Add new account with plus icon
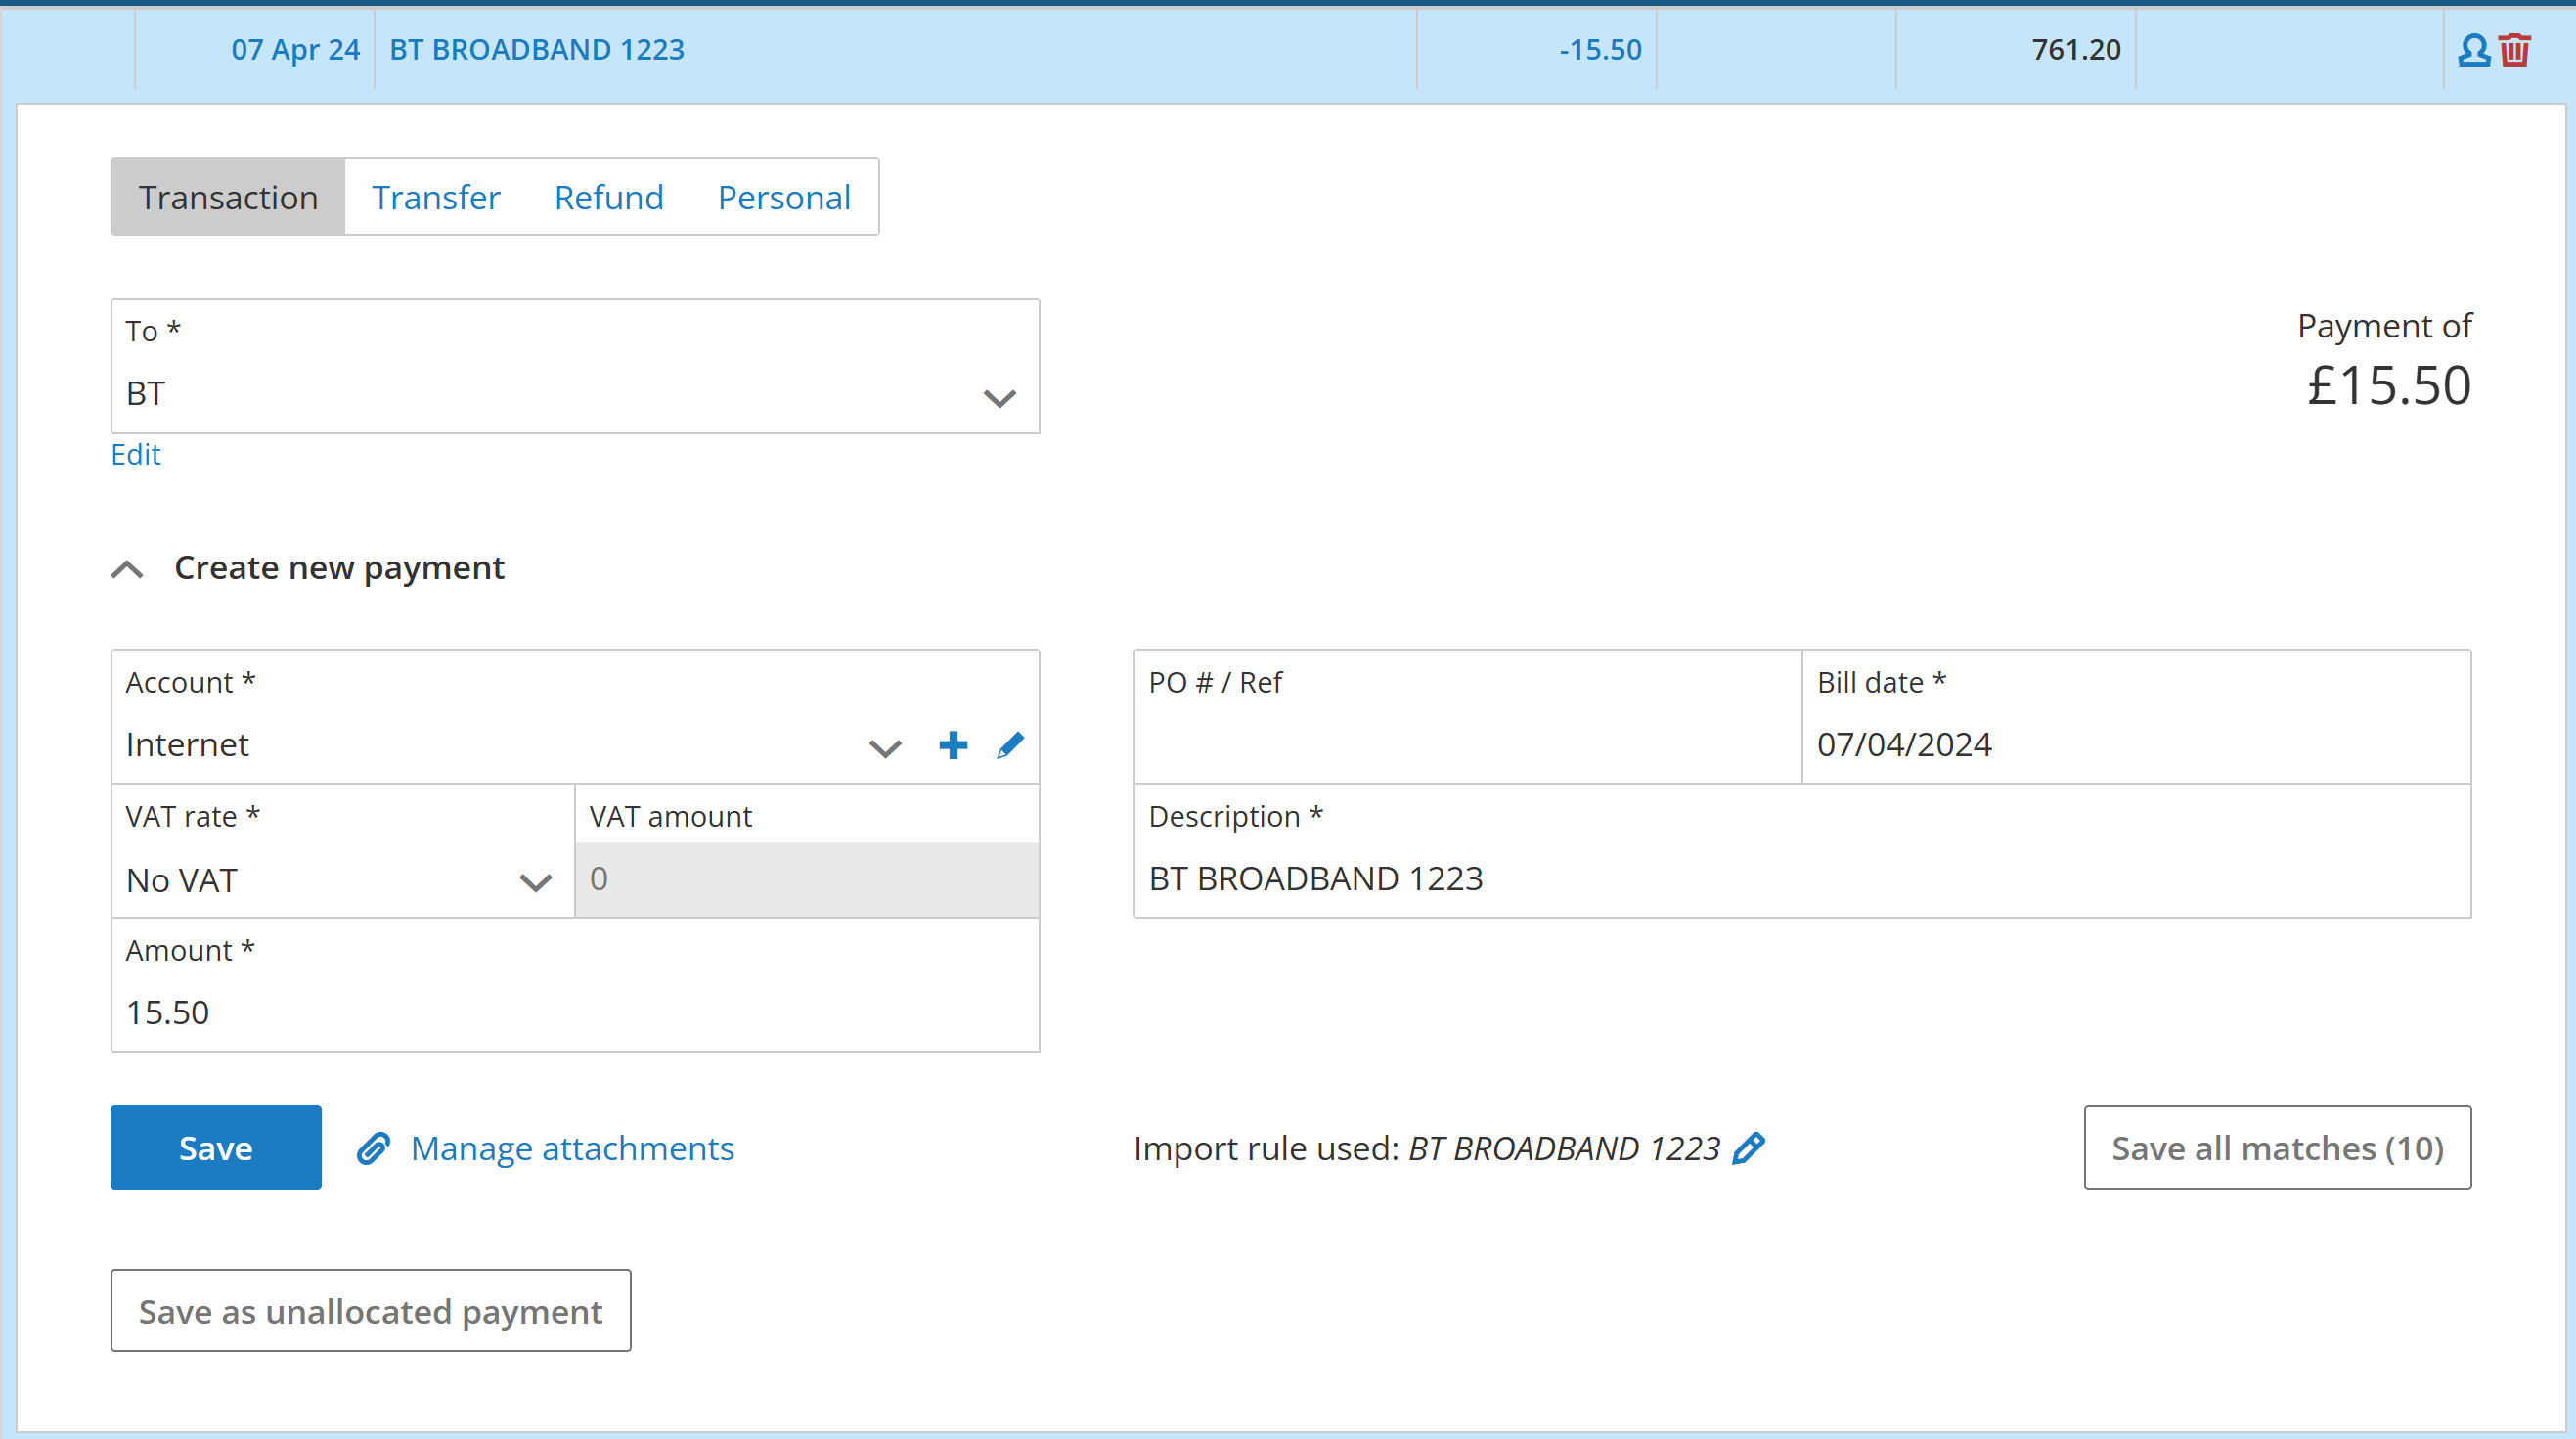Screen dimensions: 2576x1439 (x=953, y=745)
